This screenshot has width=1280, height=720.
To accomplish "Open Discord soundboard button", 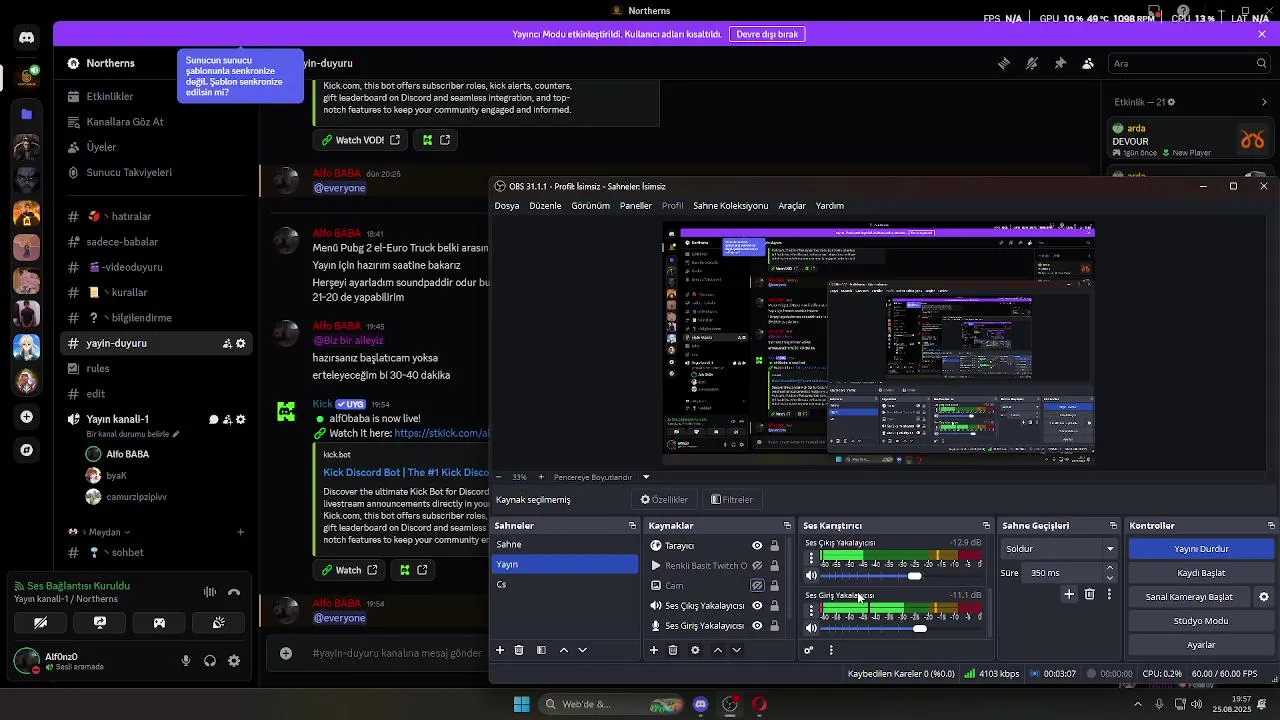I will (218, 623).
